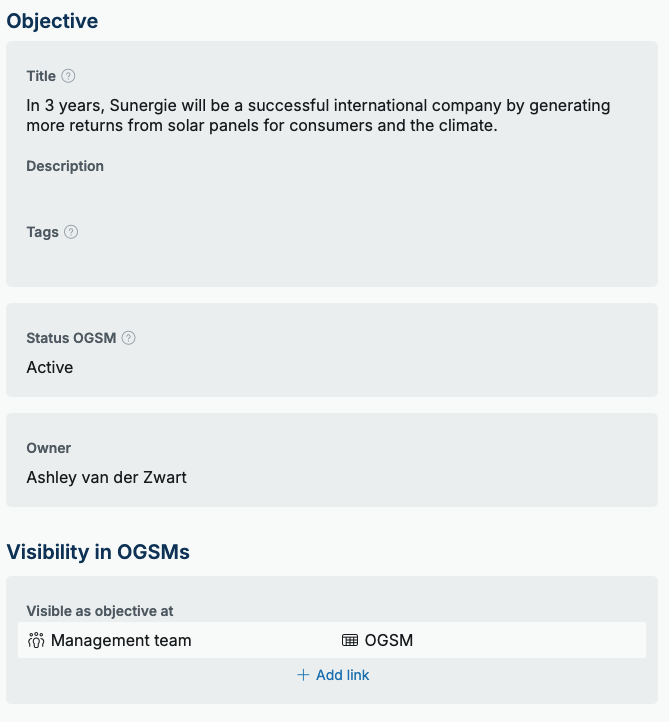Click the team people icon before Management team
The image size is (669, 722).
(x=36, y=640)
